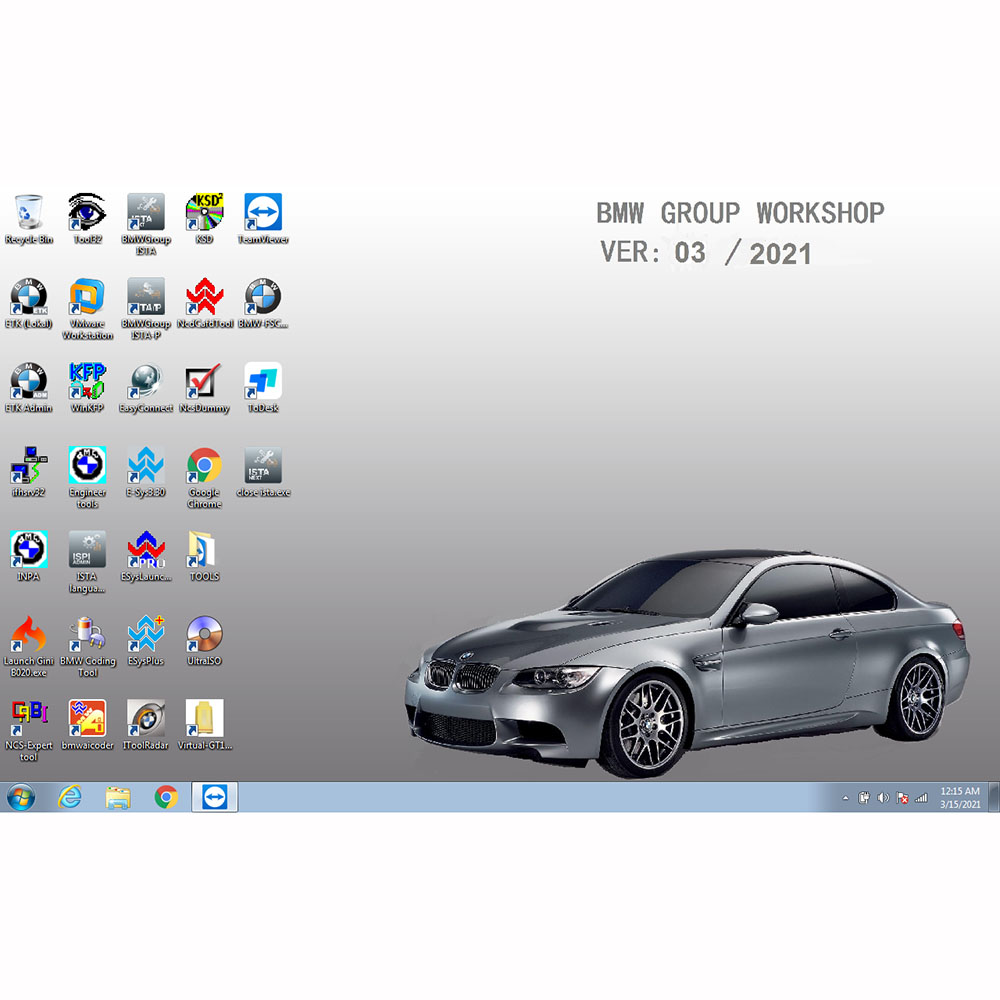The width and height of the screenshot is (1000, 1000).
Task: Launch the ESysPlus shortcut
Action: [146, 640]
